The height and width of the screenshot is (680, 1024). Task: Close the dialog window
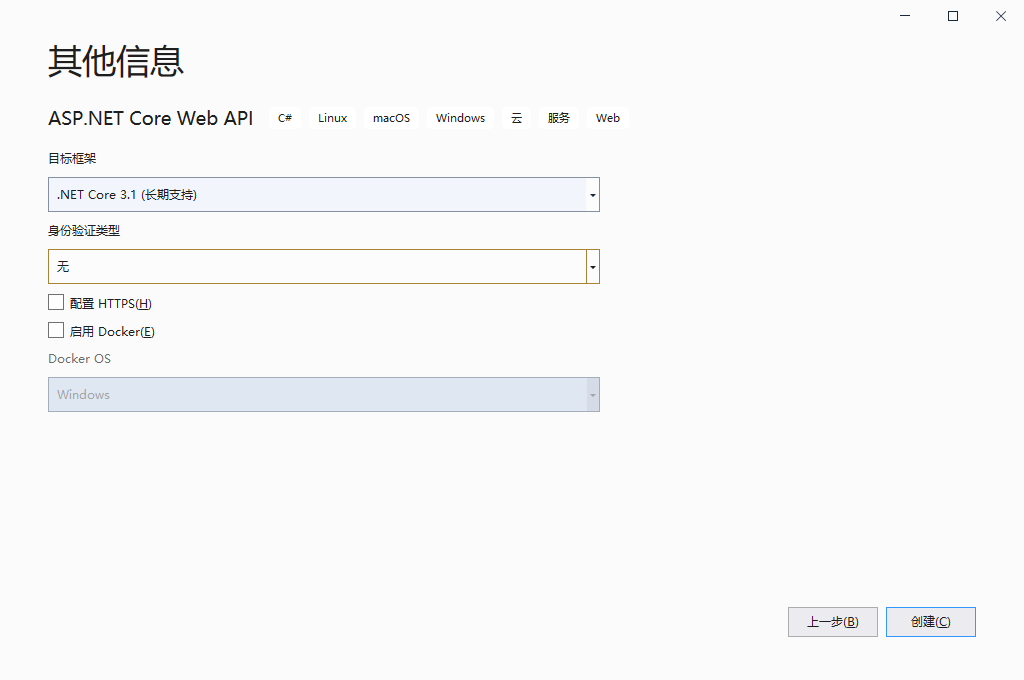click(x=1000, y=16)
